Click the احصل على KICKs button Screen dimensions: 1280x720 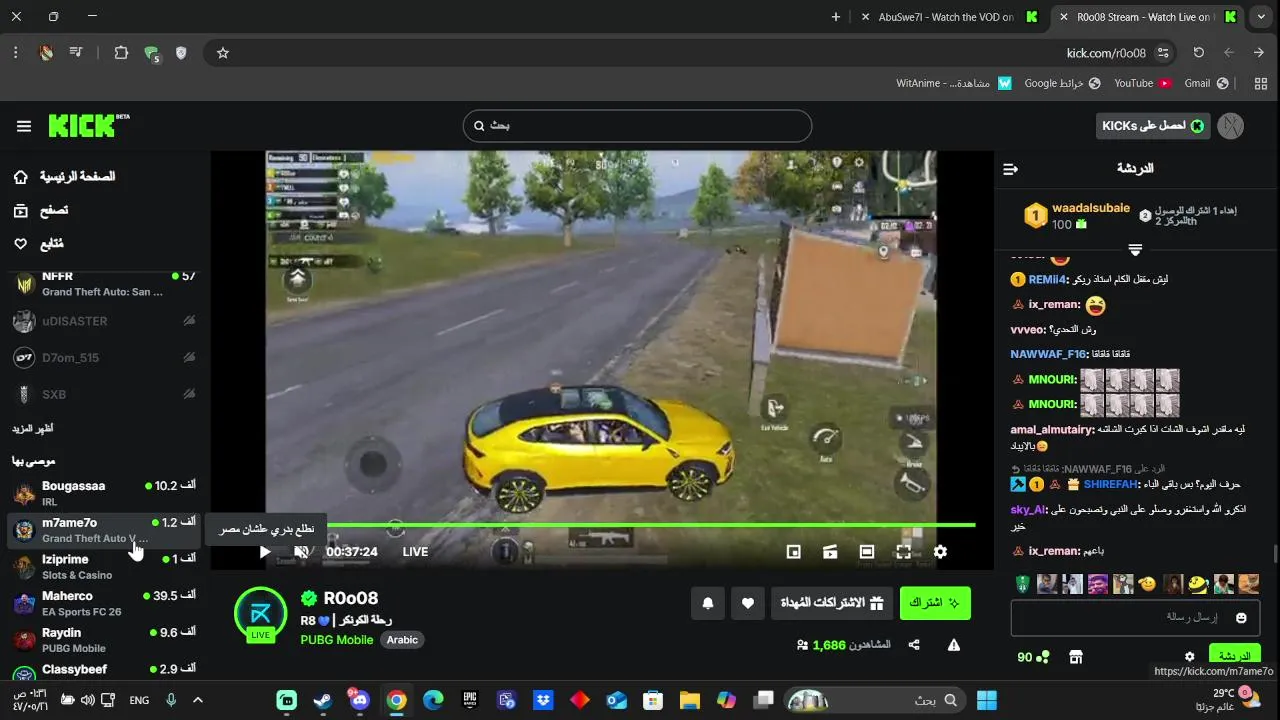pos(1153,126)
